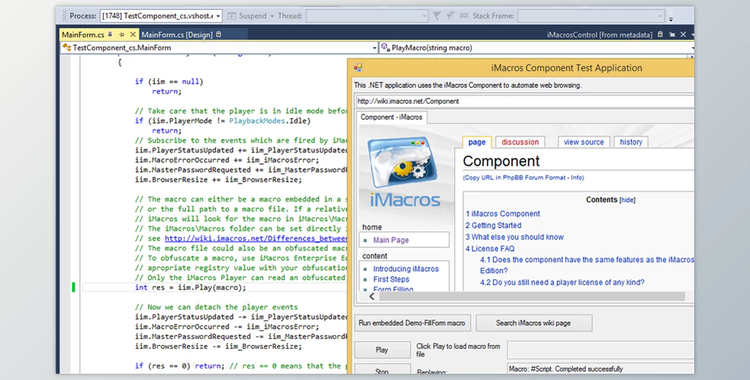750x380 pixels.
Task: Open the Stack Frame combo box
Action: [x=591, y=16]
